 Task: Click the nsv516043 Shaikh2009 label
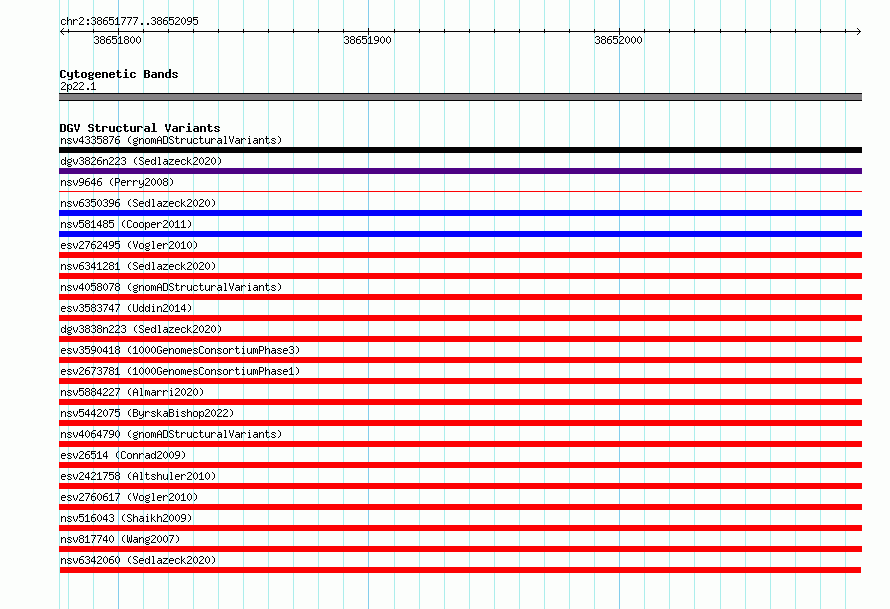click(126, 518)
